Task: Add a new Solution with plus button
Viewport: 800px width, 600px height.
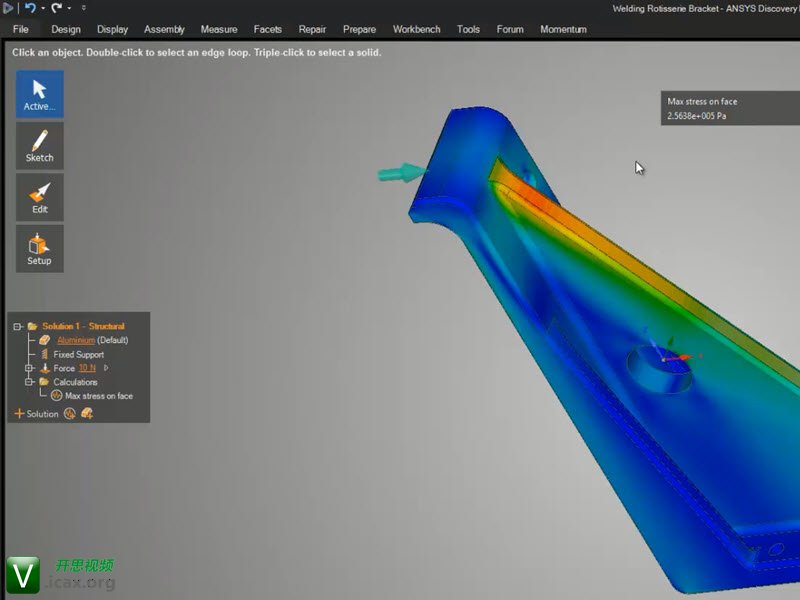Action: pos(36,414)
